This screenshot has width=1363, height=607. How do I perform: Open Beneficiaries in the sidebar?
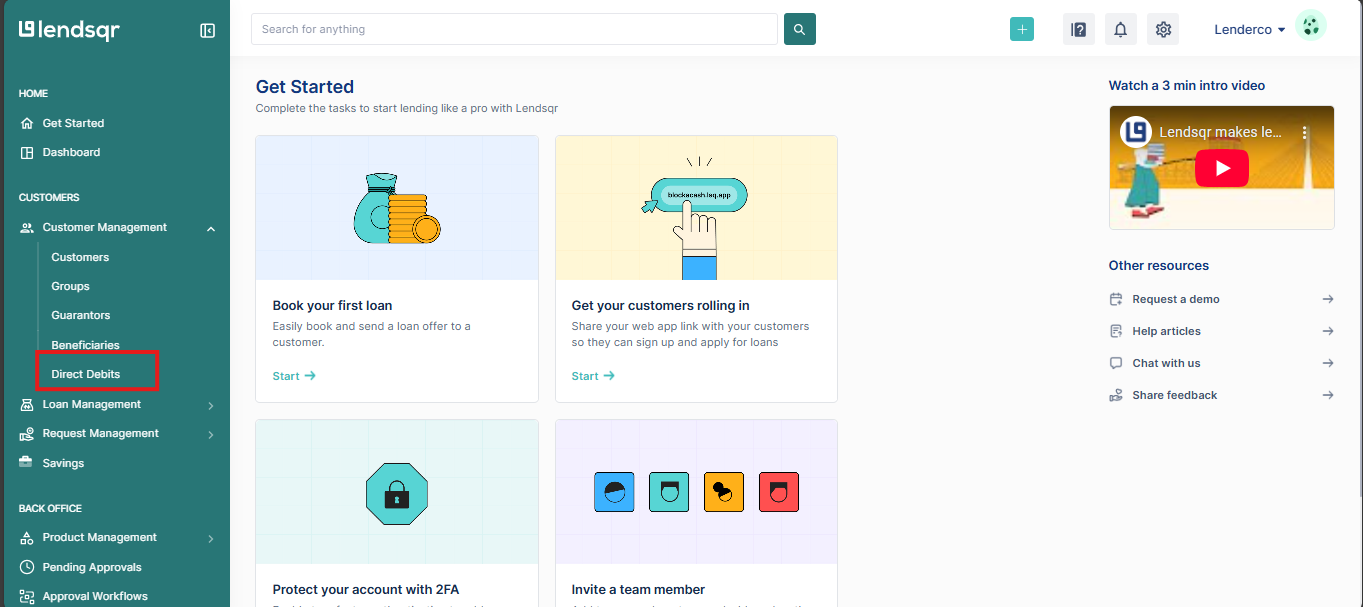point(86,345)
